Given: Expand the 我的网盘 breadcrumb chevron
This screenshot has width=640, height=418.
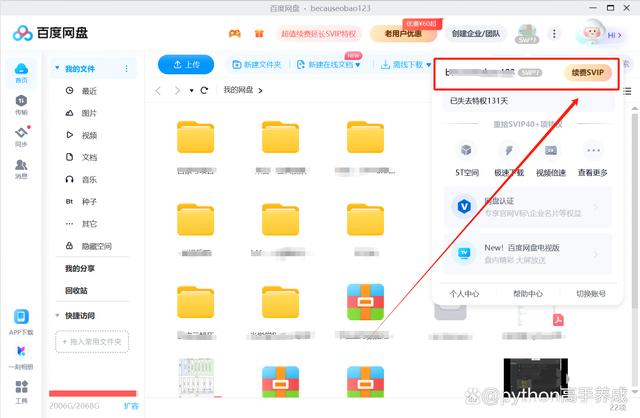Looking at the screenshot, I should 260,91.
